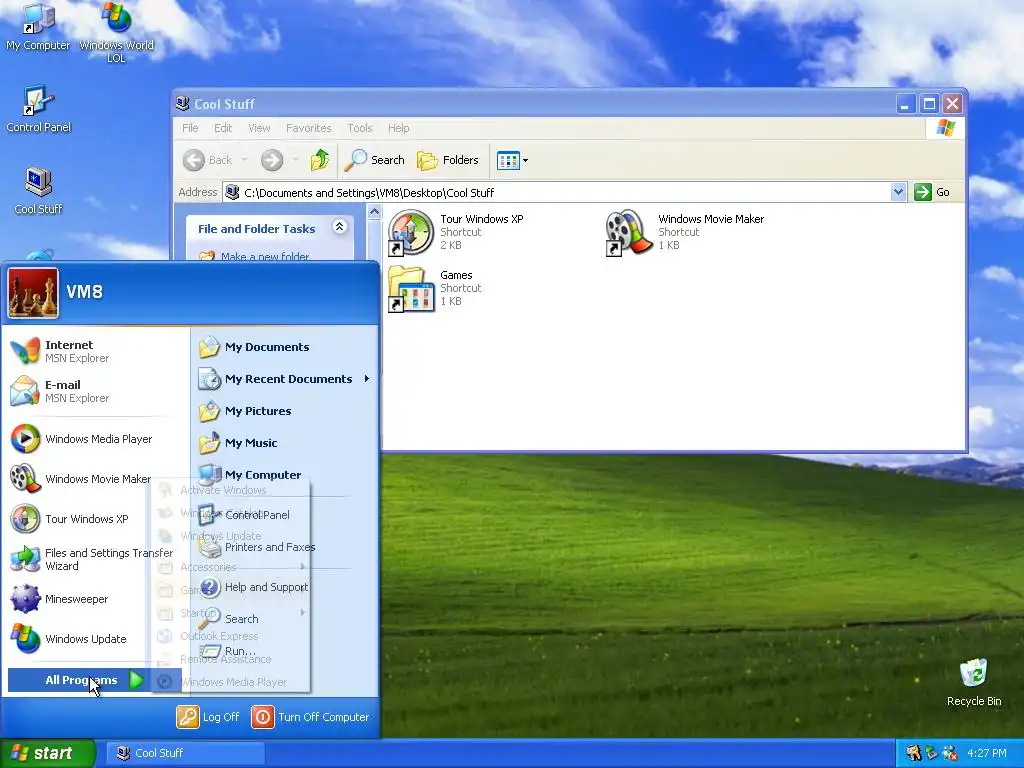
Task: Launch Tour Windows XP from Start menu
Action: tap(95, 519)
